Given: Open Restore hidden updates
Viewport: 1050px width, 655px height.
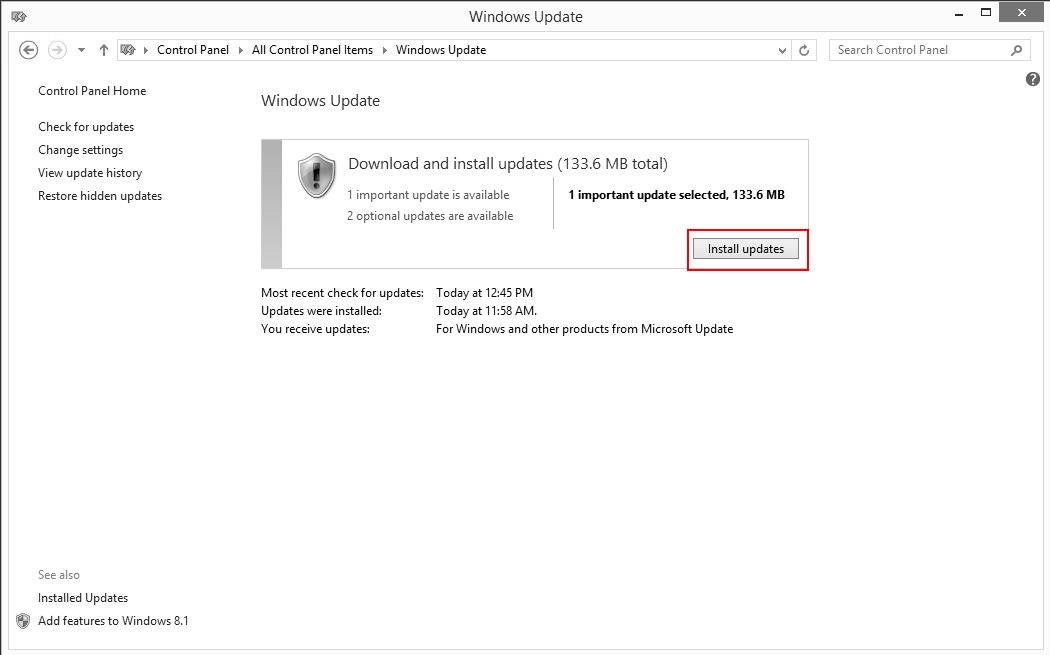Looking at the screenshot, I should click(x=100, y=196).
